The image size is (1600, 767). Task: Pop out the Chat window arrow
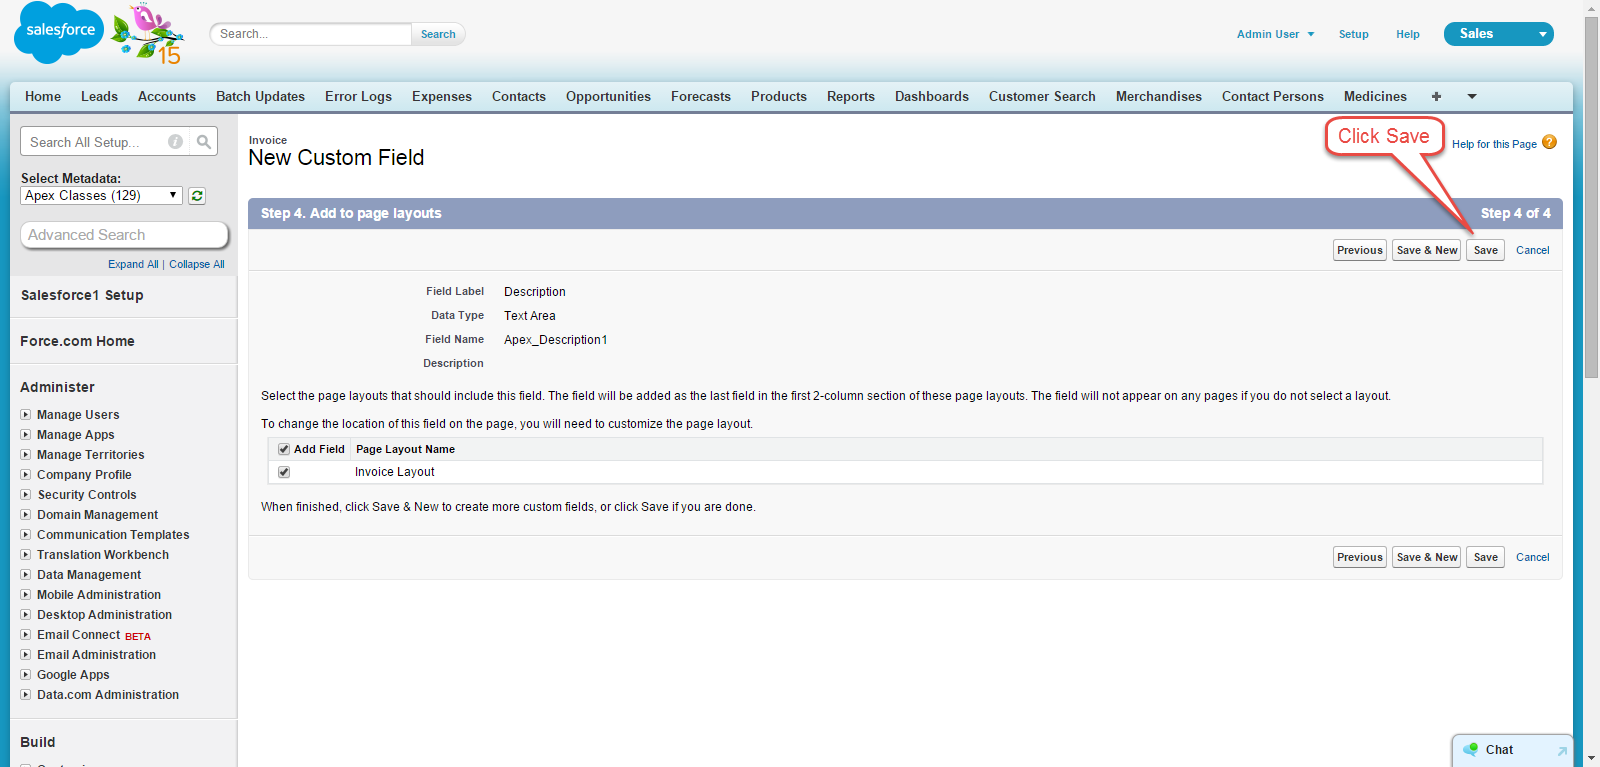(x=1561, y=750)
